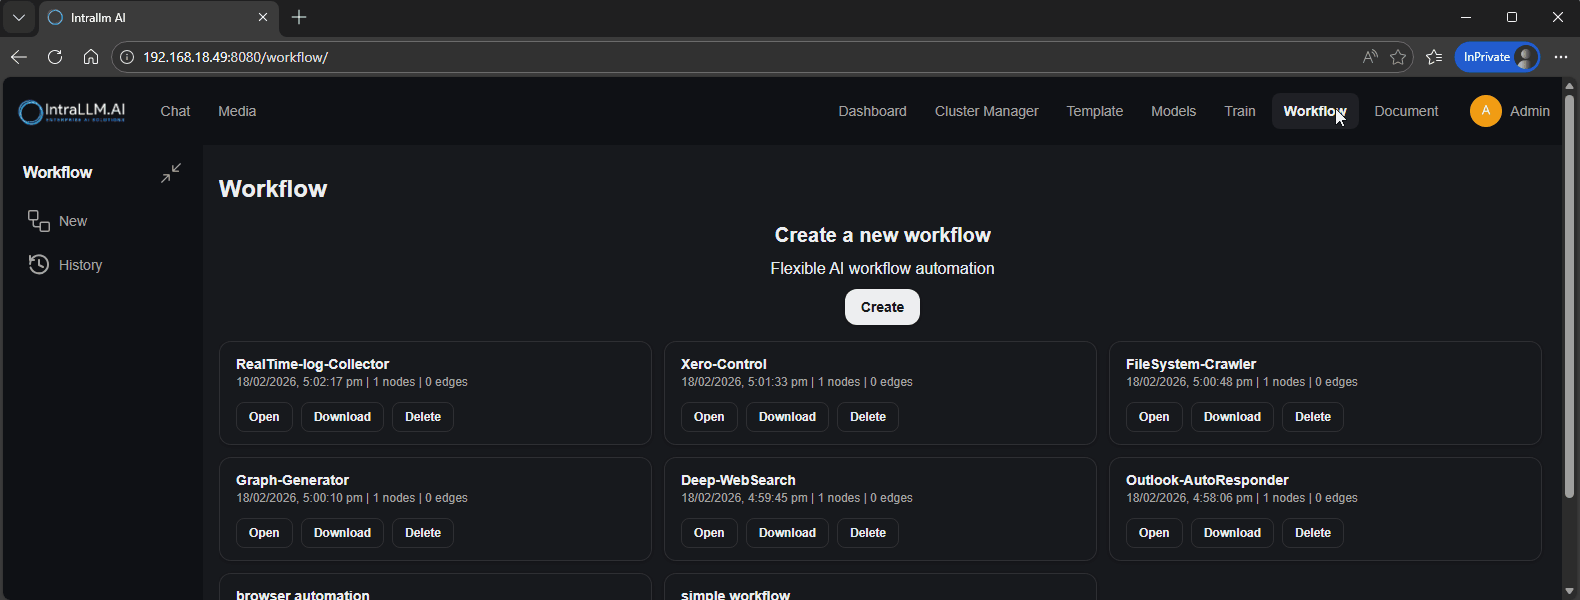Viewport: 1580px width, 600px height.
Task: Close the Intrallm AI tab
Action: pos(263,17)
